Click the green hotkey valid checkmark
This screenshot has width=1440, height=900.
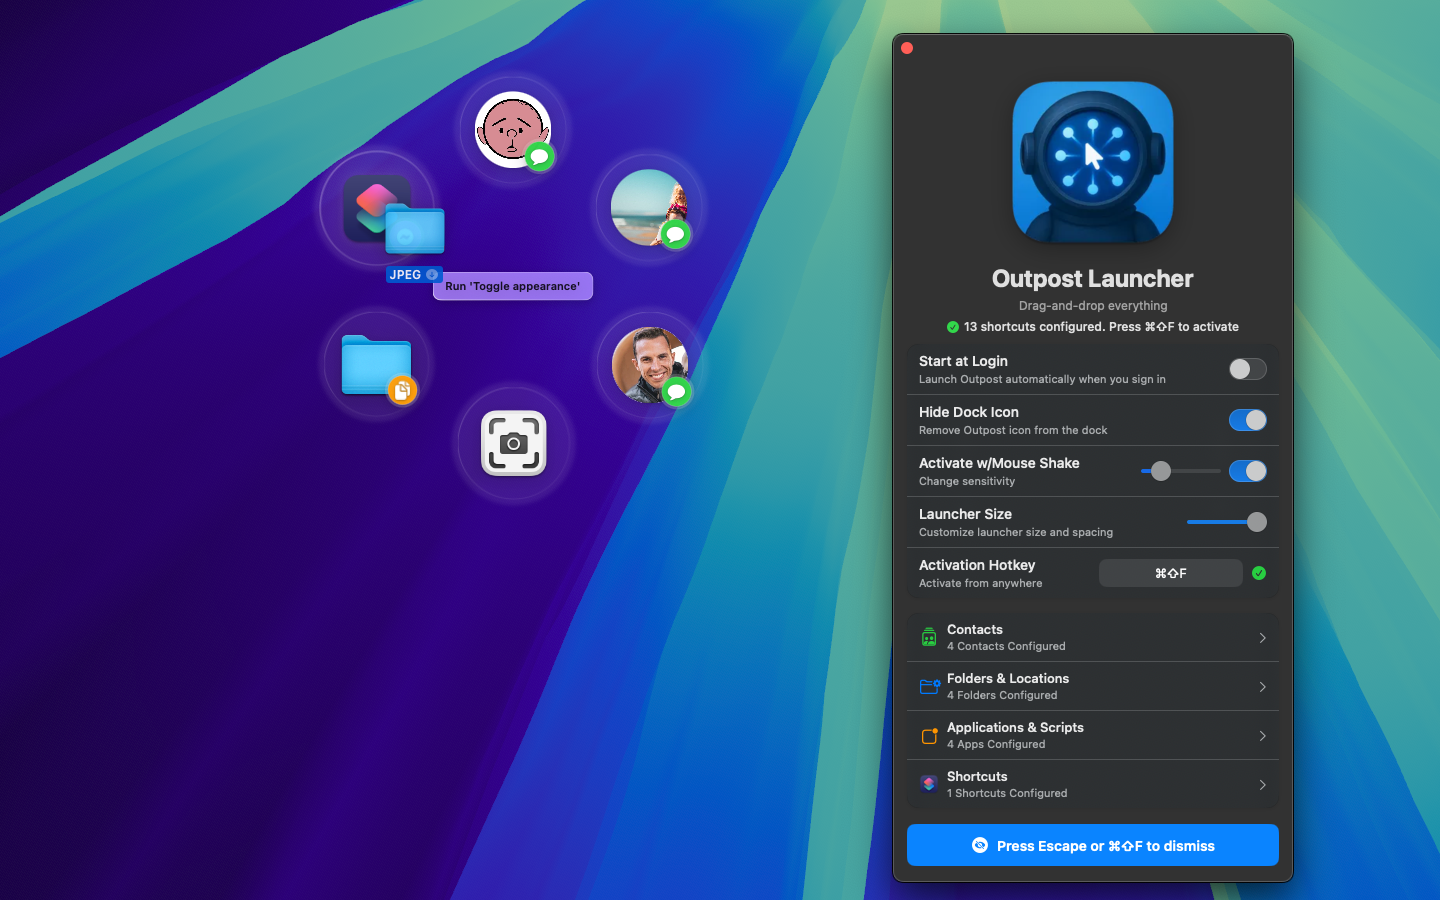tap(1259, 573)
